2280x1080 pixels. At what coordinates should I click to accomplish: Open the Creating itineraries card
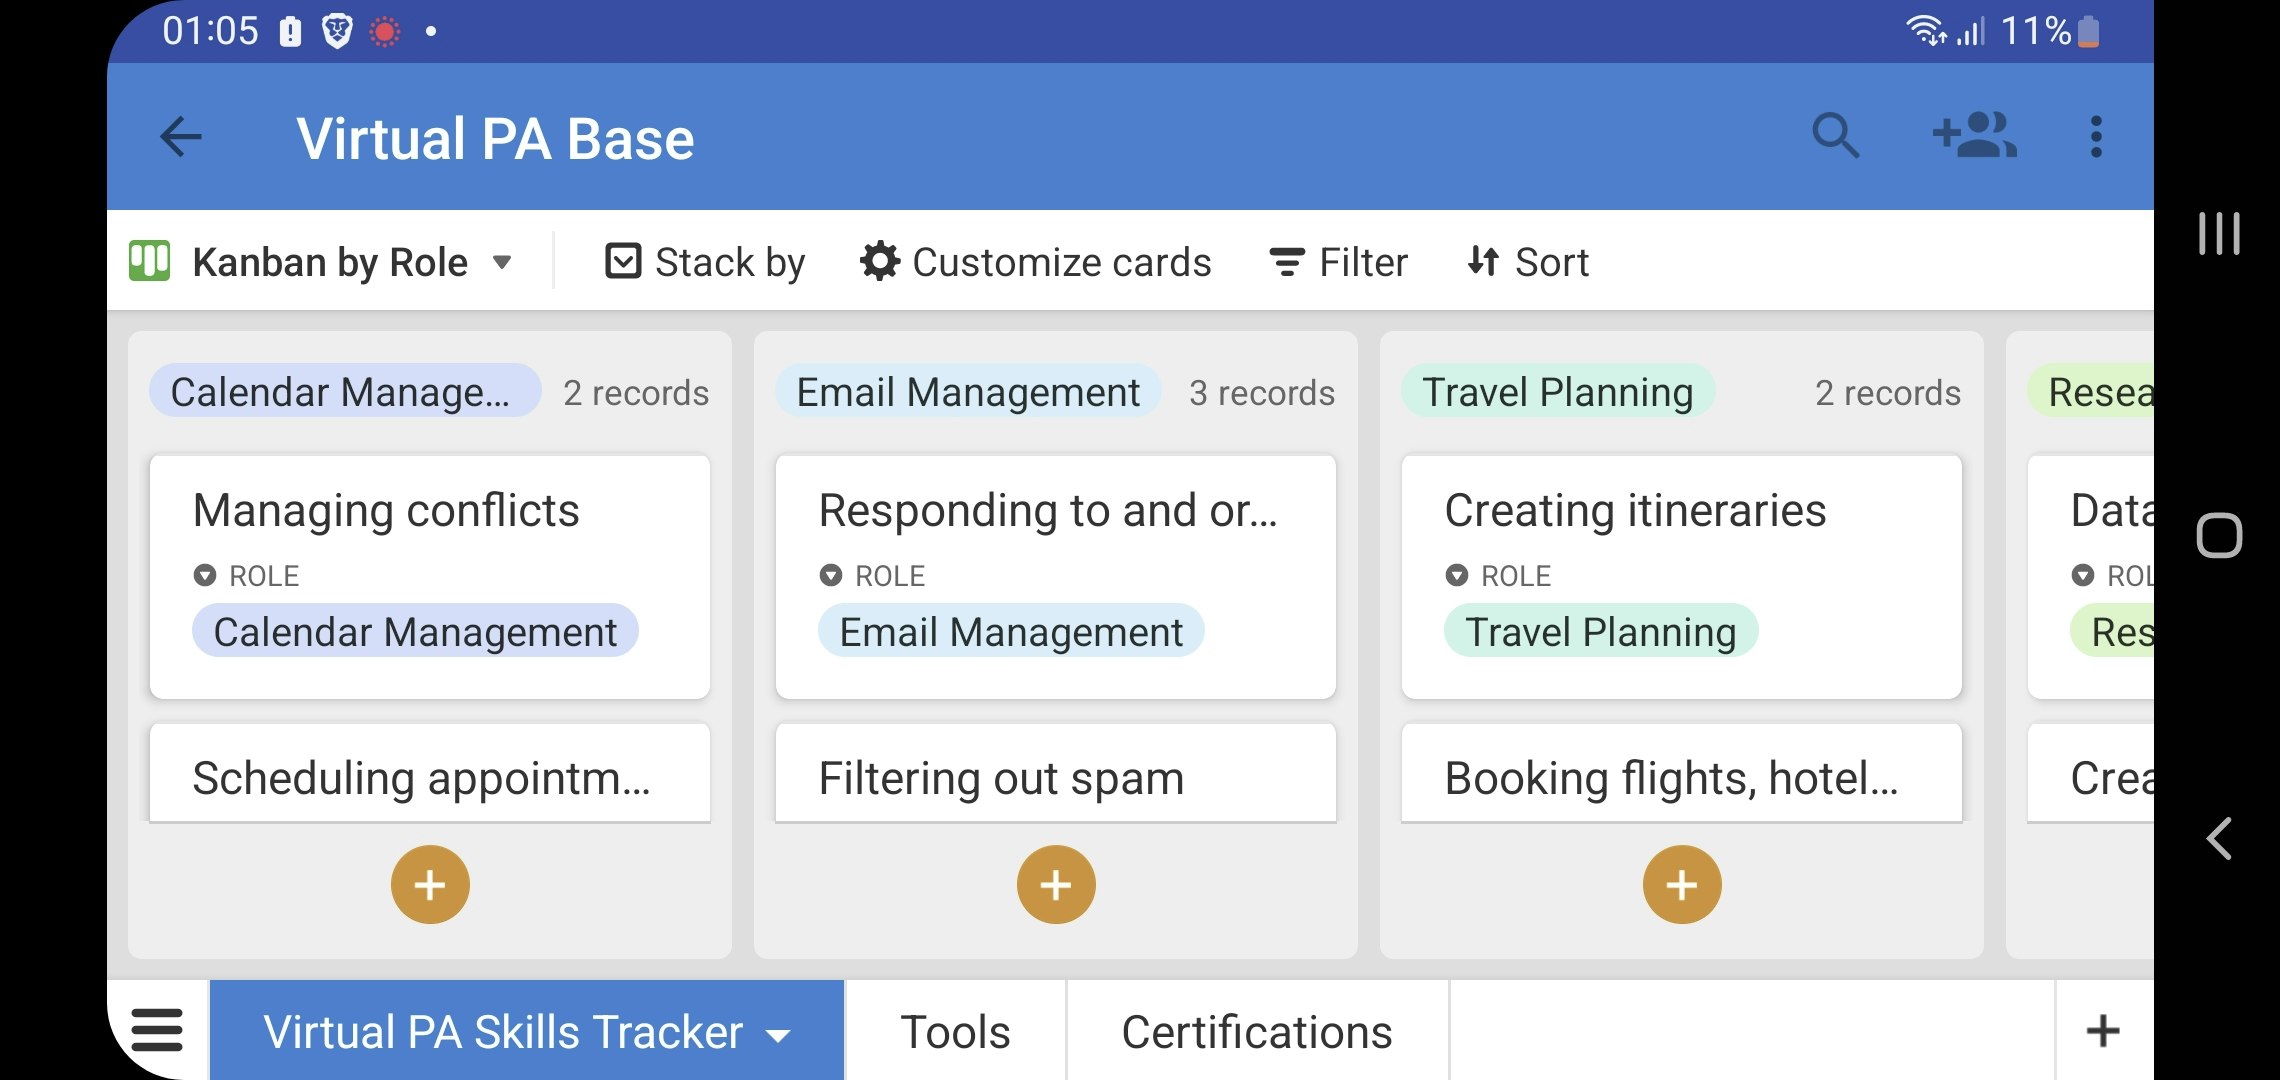1682,577
